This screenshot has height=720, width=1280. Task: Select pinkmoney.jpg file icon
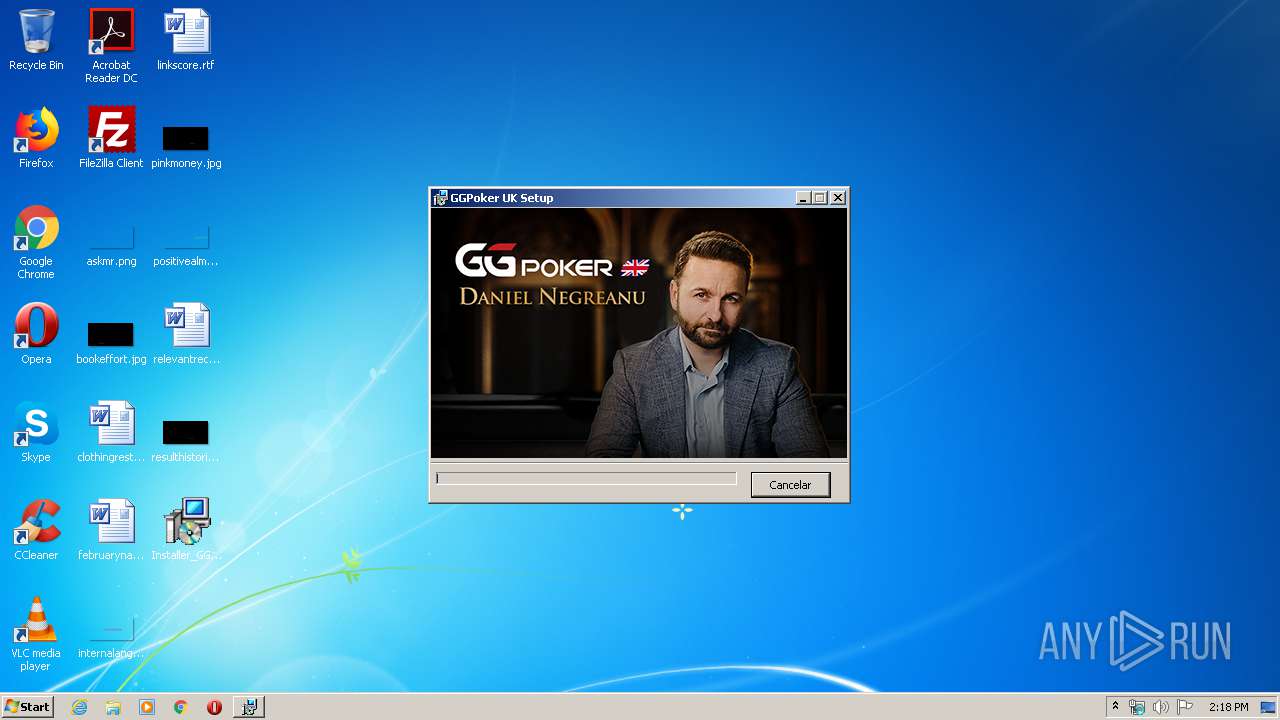186,147
